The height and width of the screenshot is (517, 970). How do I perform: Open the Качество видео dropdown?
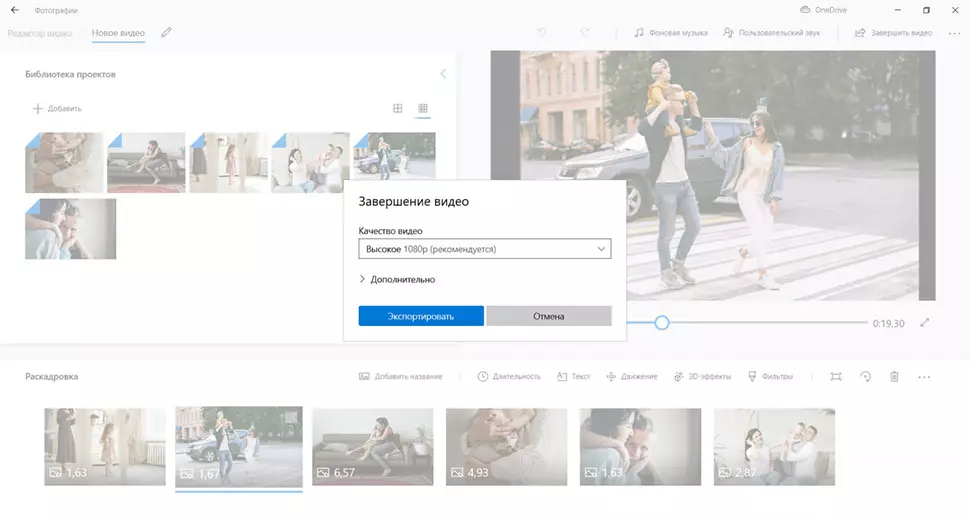point(484,249)
